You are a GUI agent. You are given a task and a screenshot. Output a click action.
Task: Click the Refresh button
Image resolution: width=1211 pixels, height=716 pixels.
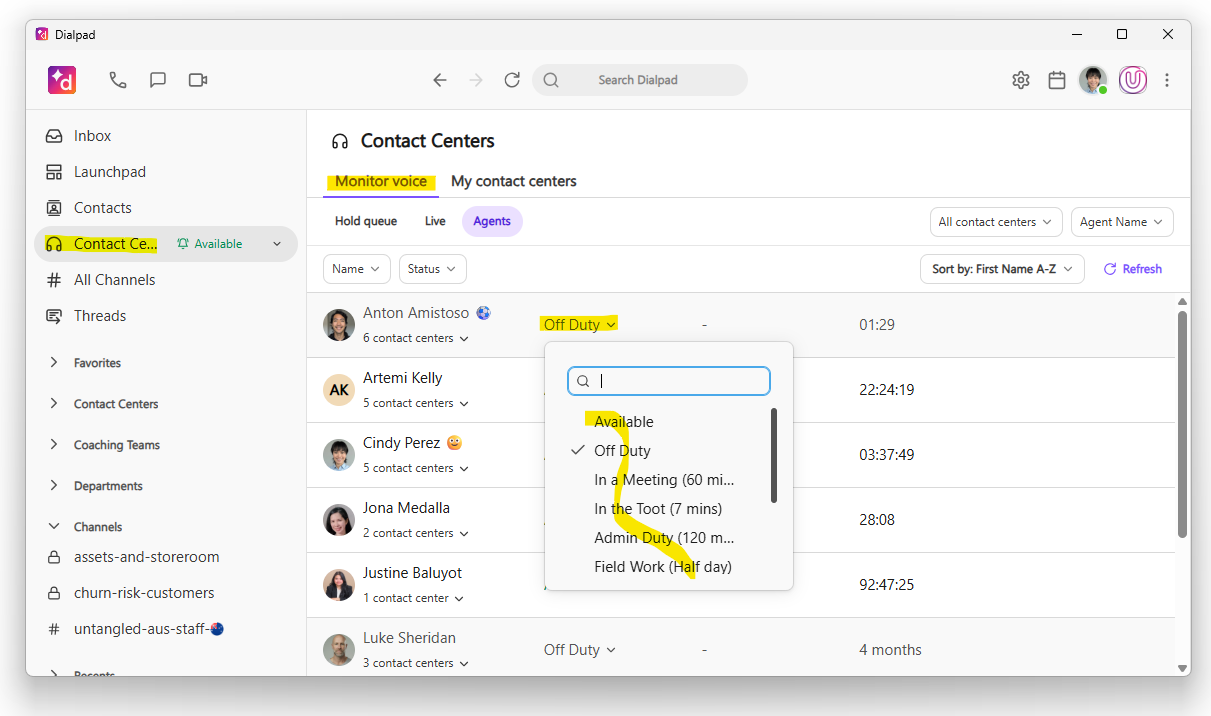(x=1133, y=269)
